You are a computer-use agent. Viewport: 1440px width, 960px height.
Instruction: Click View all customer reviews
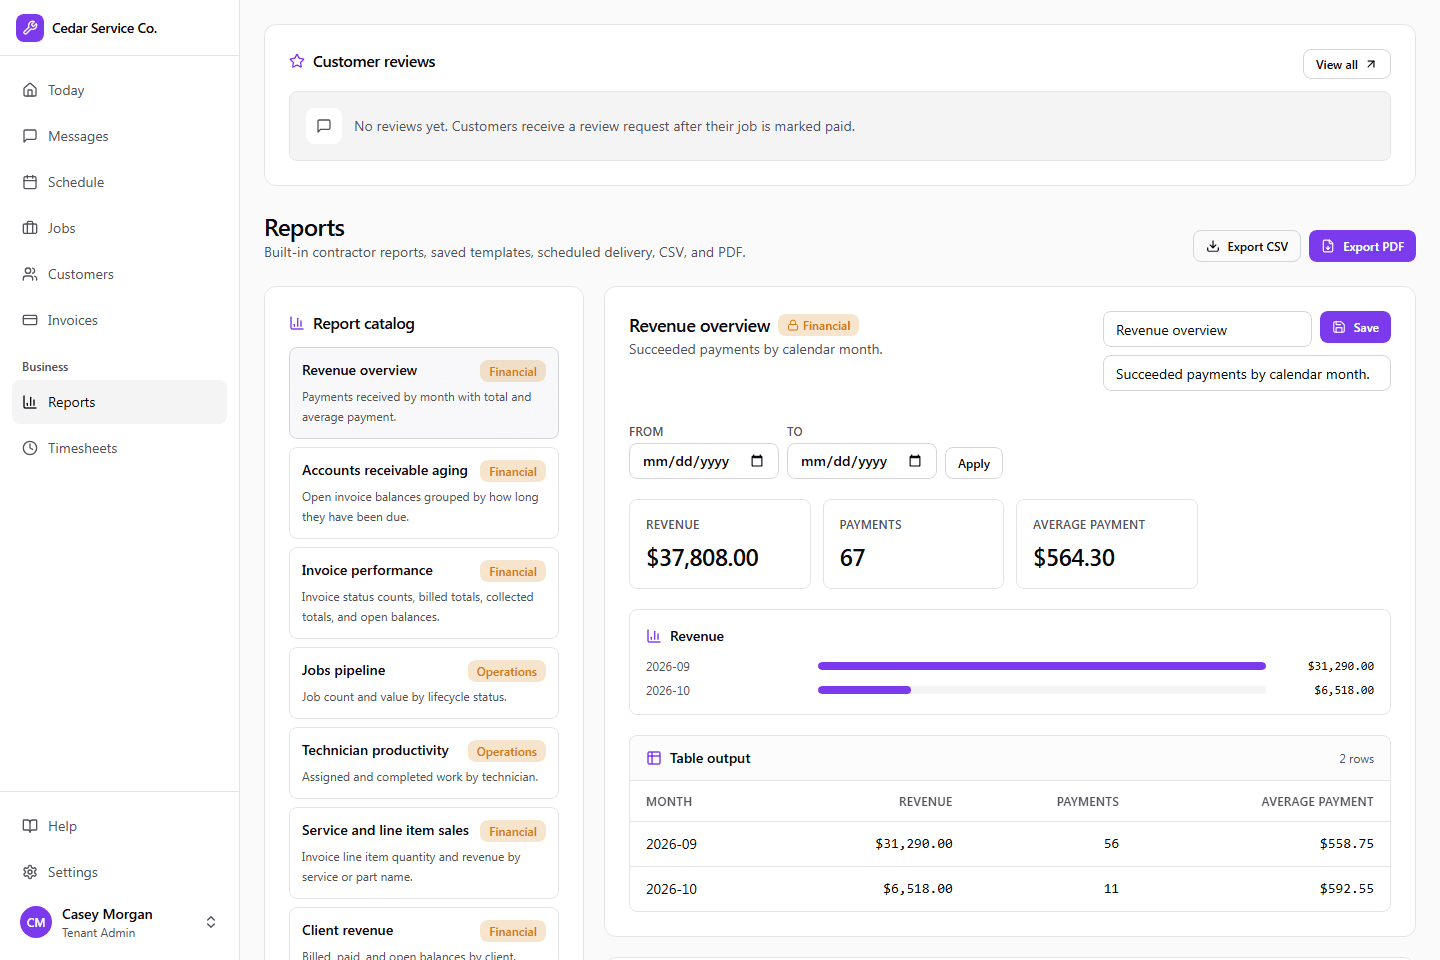(1346, 64)
